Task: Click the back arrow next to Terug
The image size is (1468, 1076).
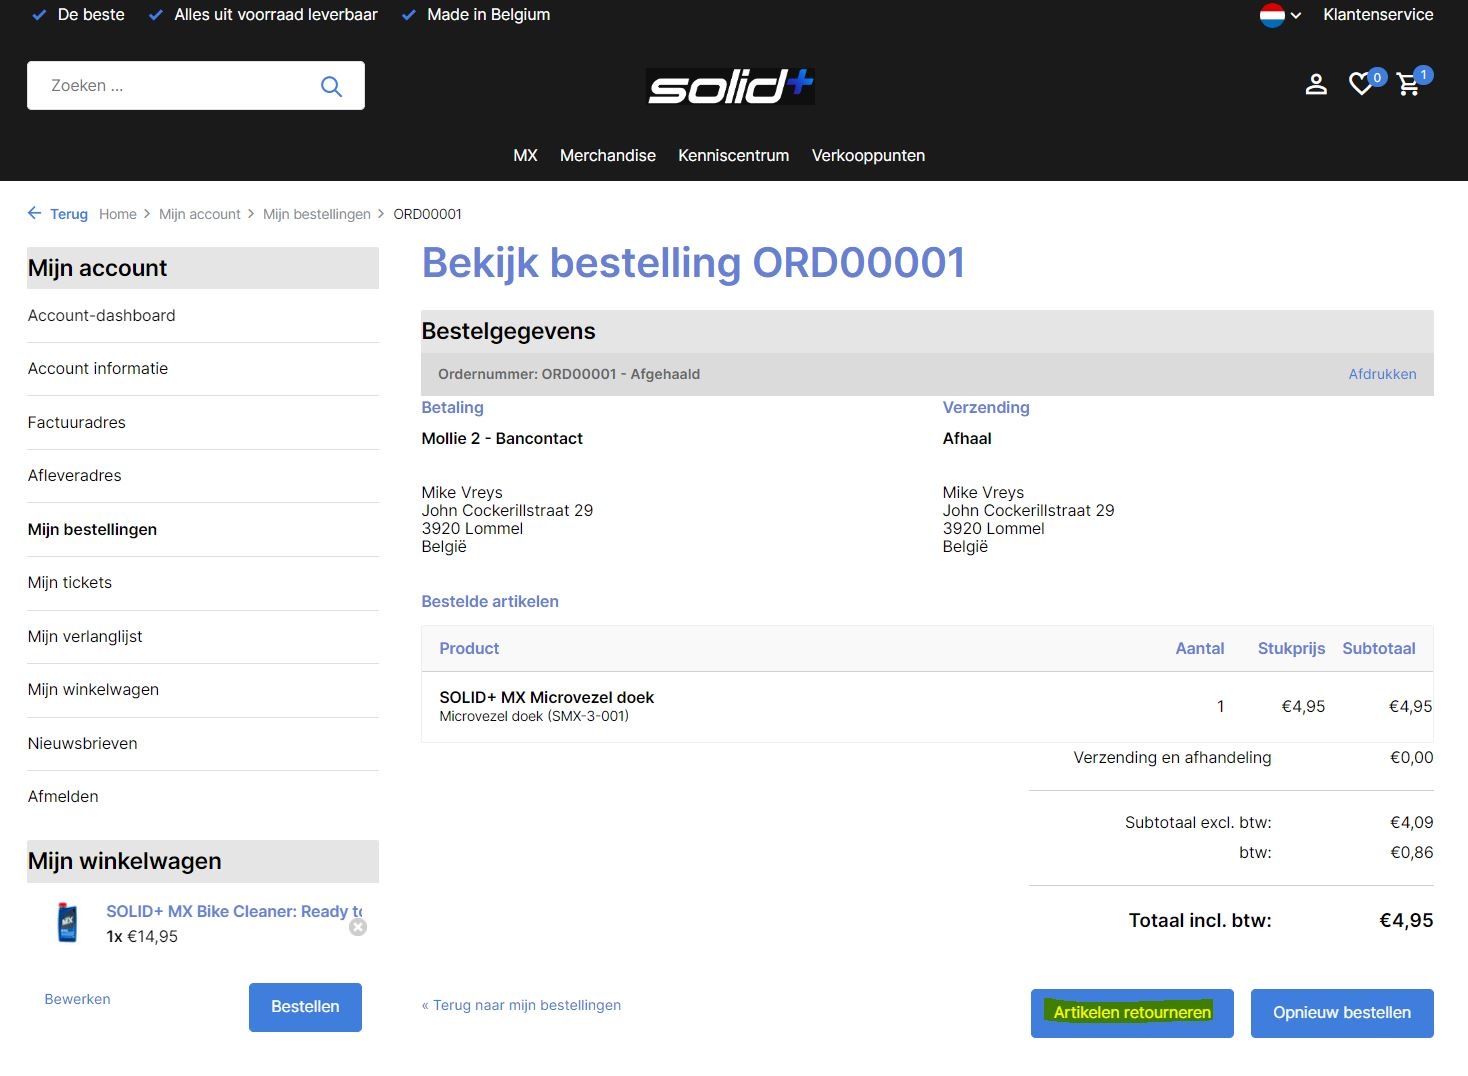Action: [x=34, y=213]
